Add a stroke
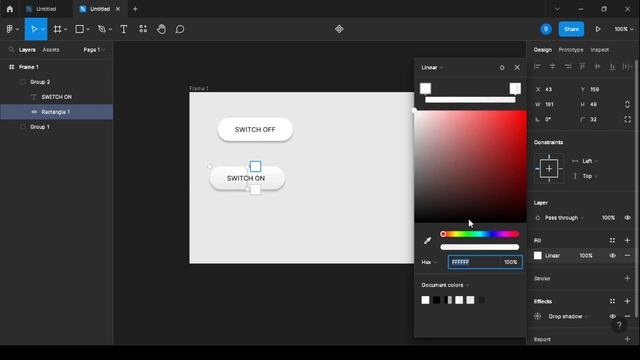 pyautogui.click(x=627, y=278)
